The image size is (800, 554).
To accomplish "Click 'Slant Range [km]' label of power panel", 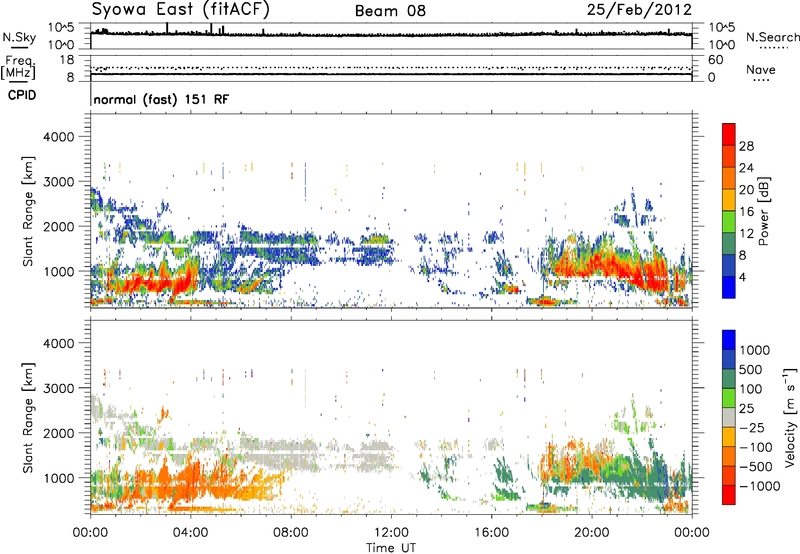I will [28, 211].
